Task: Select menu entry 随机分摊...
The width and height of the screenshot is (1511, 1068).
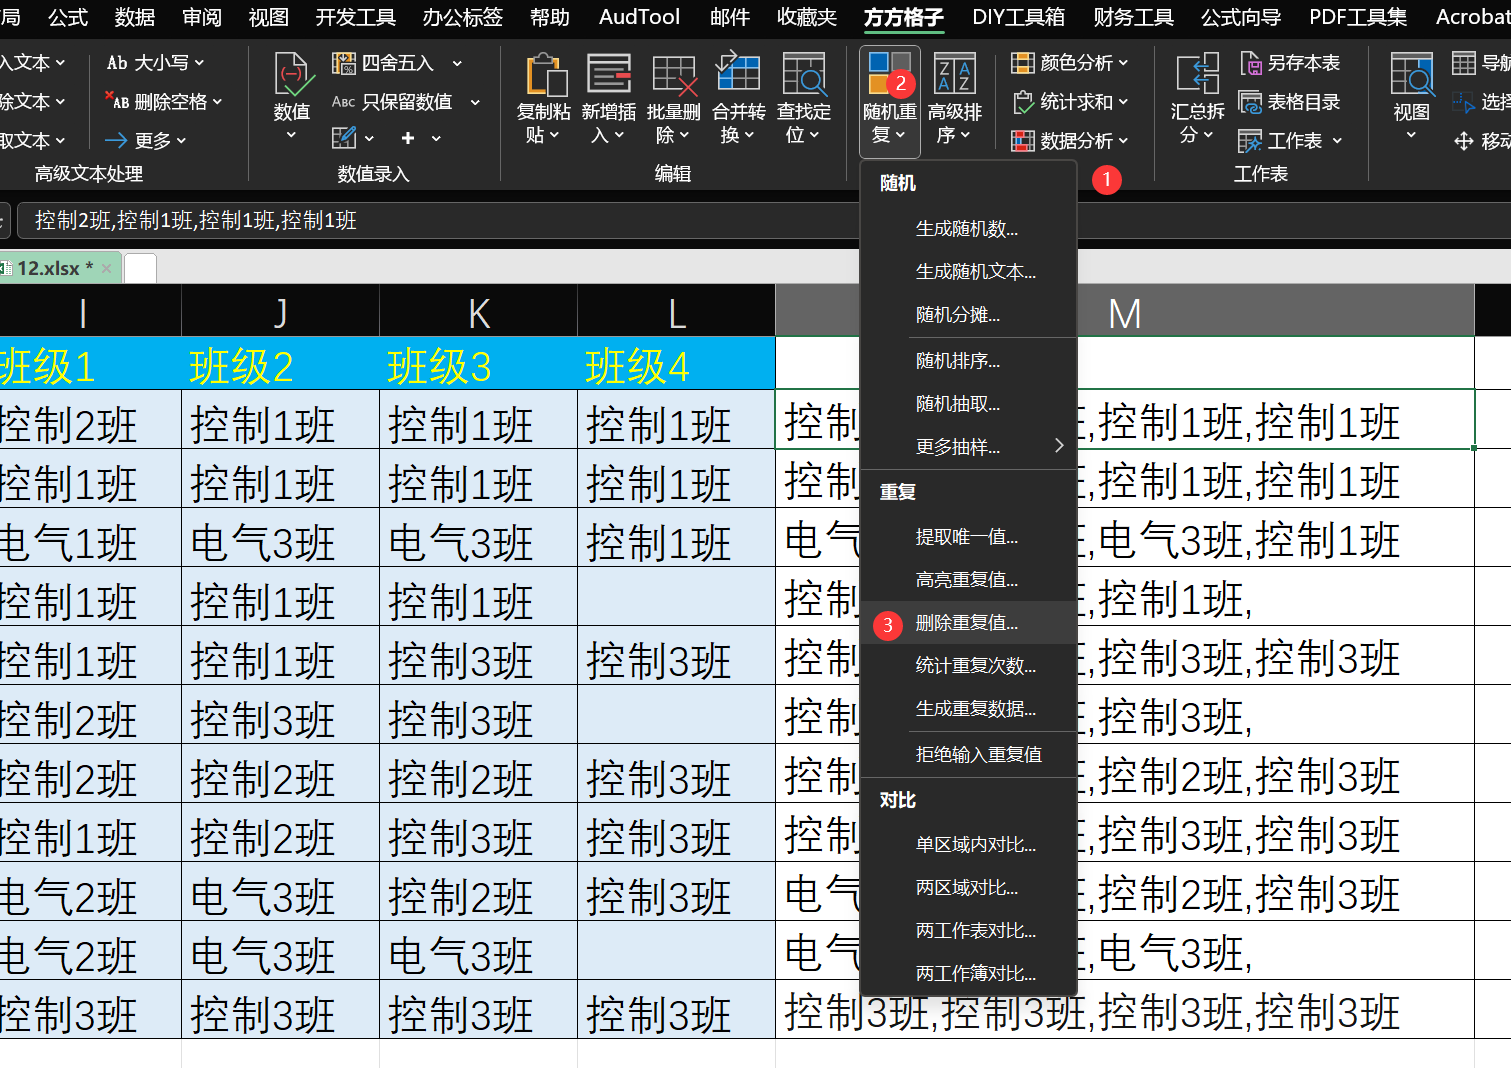Action: tap(968, 315)
